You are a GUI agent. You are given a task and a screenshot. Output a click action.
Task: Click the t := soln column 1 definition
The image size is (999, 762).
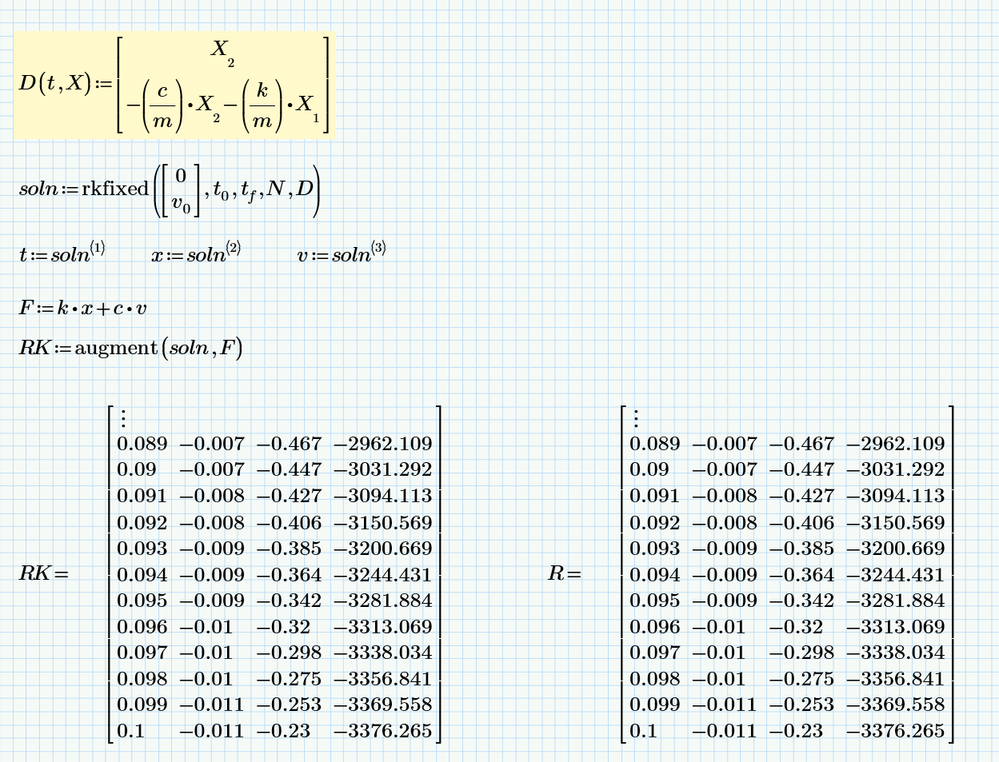click(62, 253)
